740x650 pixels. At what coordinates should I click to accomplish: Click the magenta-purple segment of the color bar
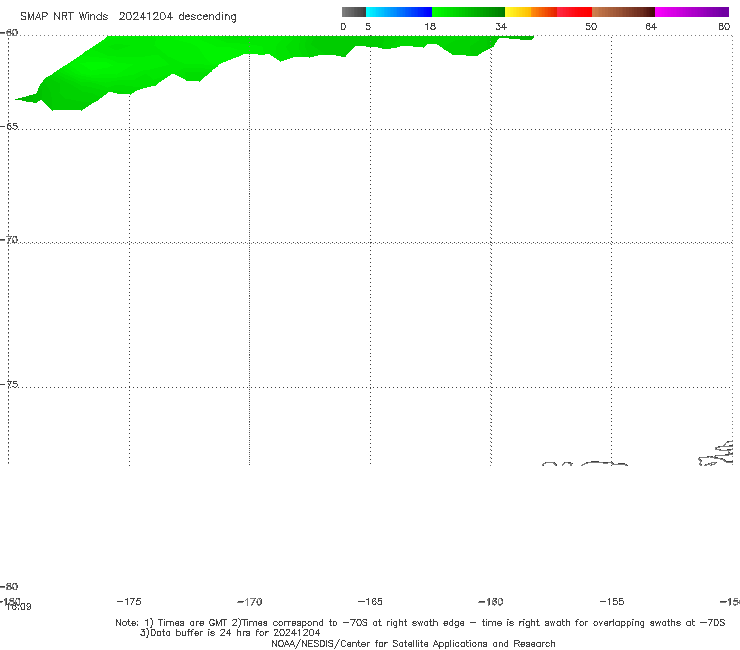(x=692, y=12)
